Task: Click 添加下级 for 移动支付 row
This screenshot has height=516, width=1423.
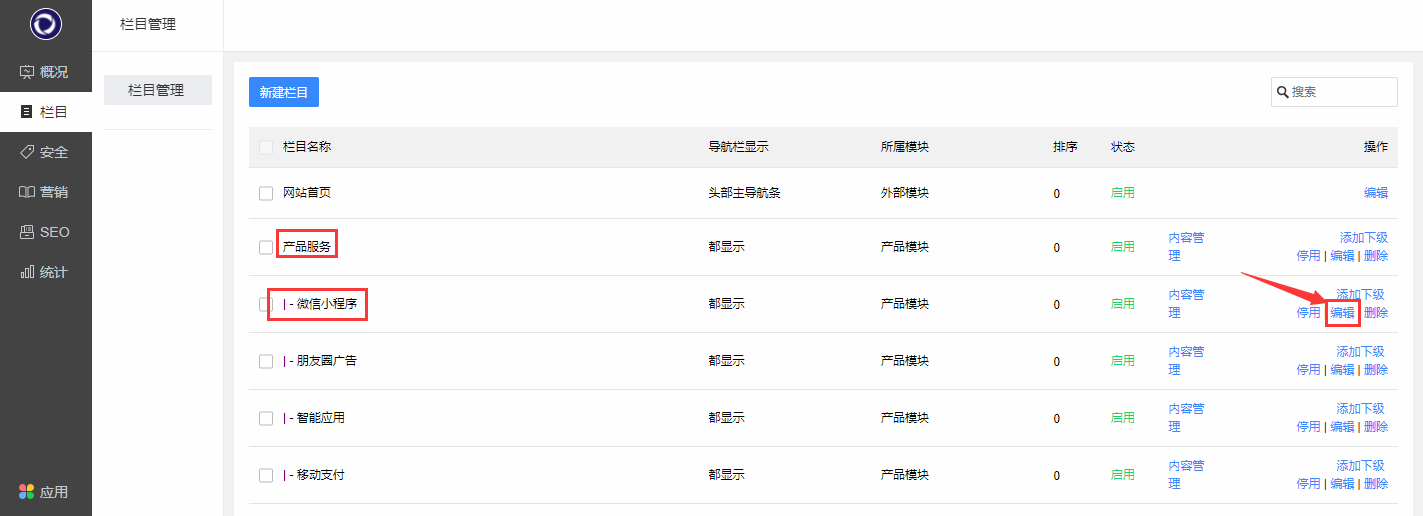Action: 1360,466
